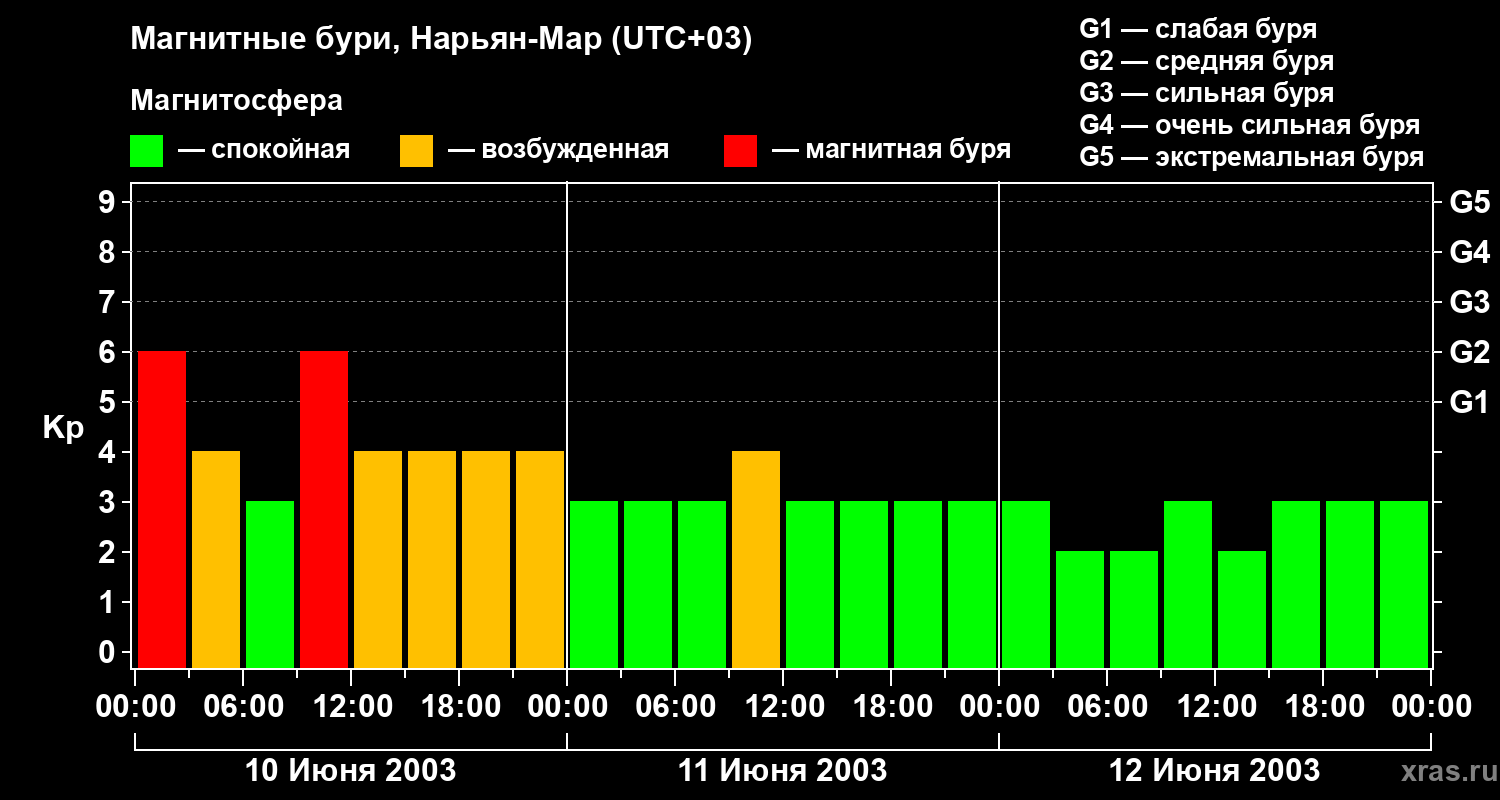The image size is (1500, 800).
Task: Click the '11 Июня 2003' date label
Action: click(x=783, y=771)
